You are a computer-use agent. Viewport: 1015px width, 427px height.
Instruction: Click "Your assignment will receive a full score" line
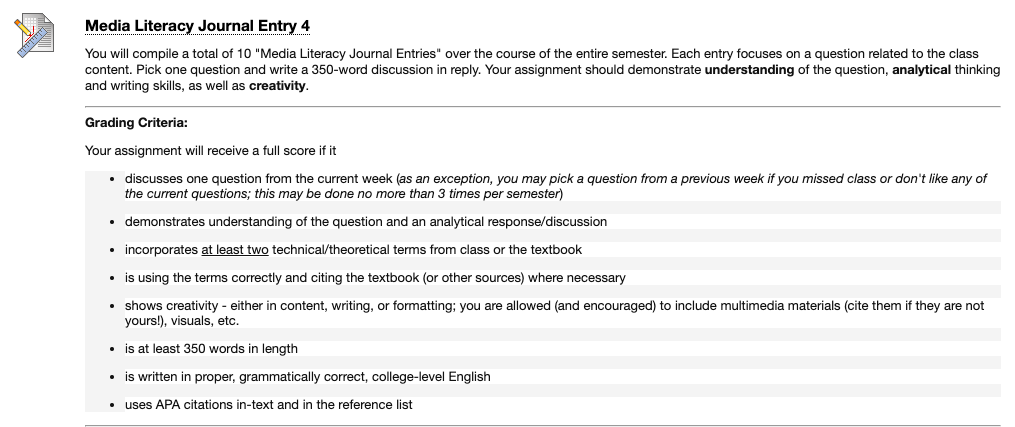[x=210, y=151]
